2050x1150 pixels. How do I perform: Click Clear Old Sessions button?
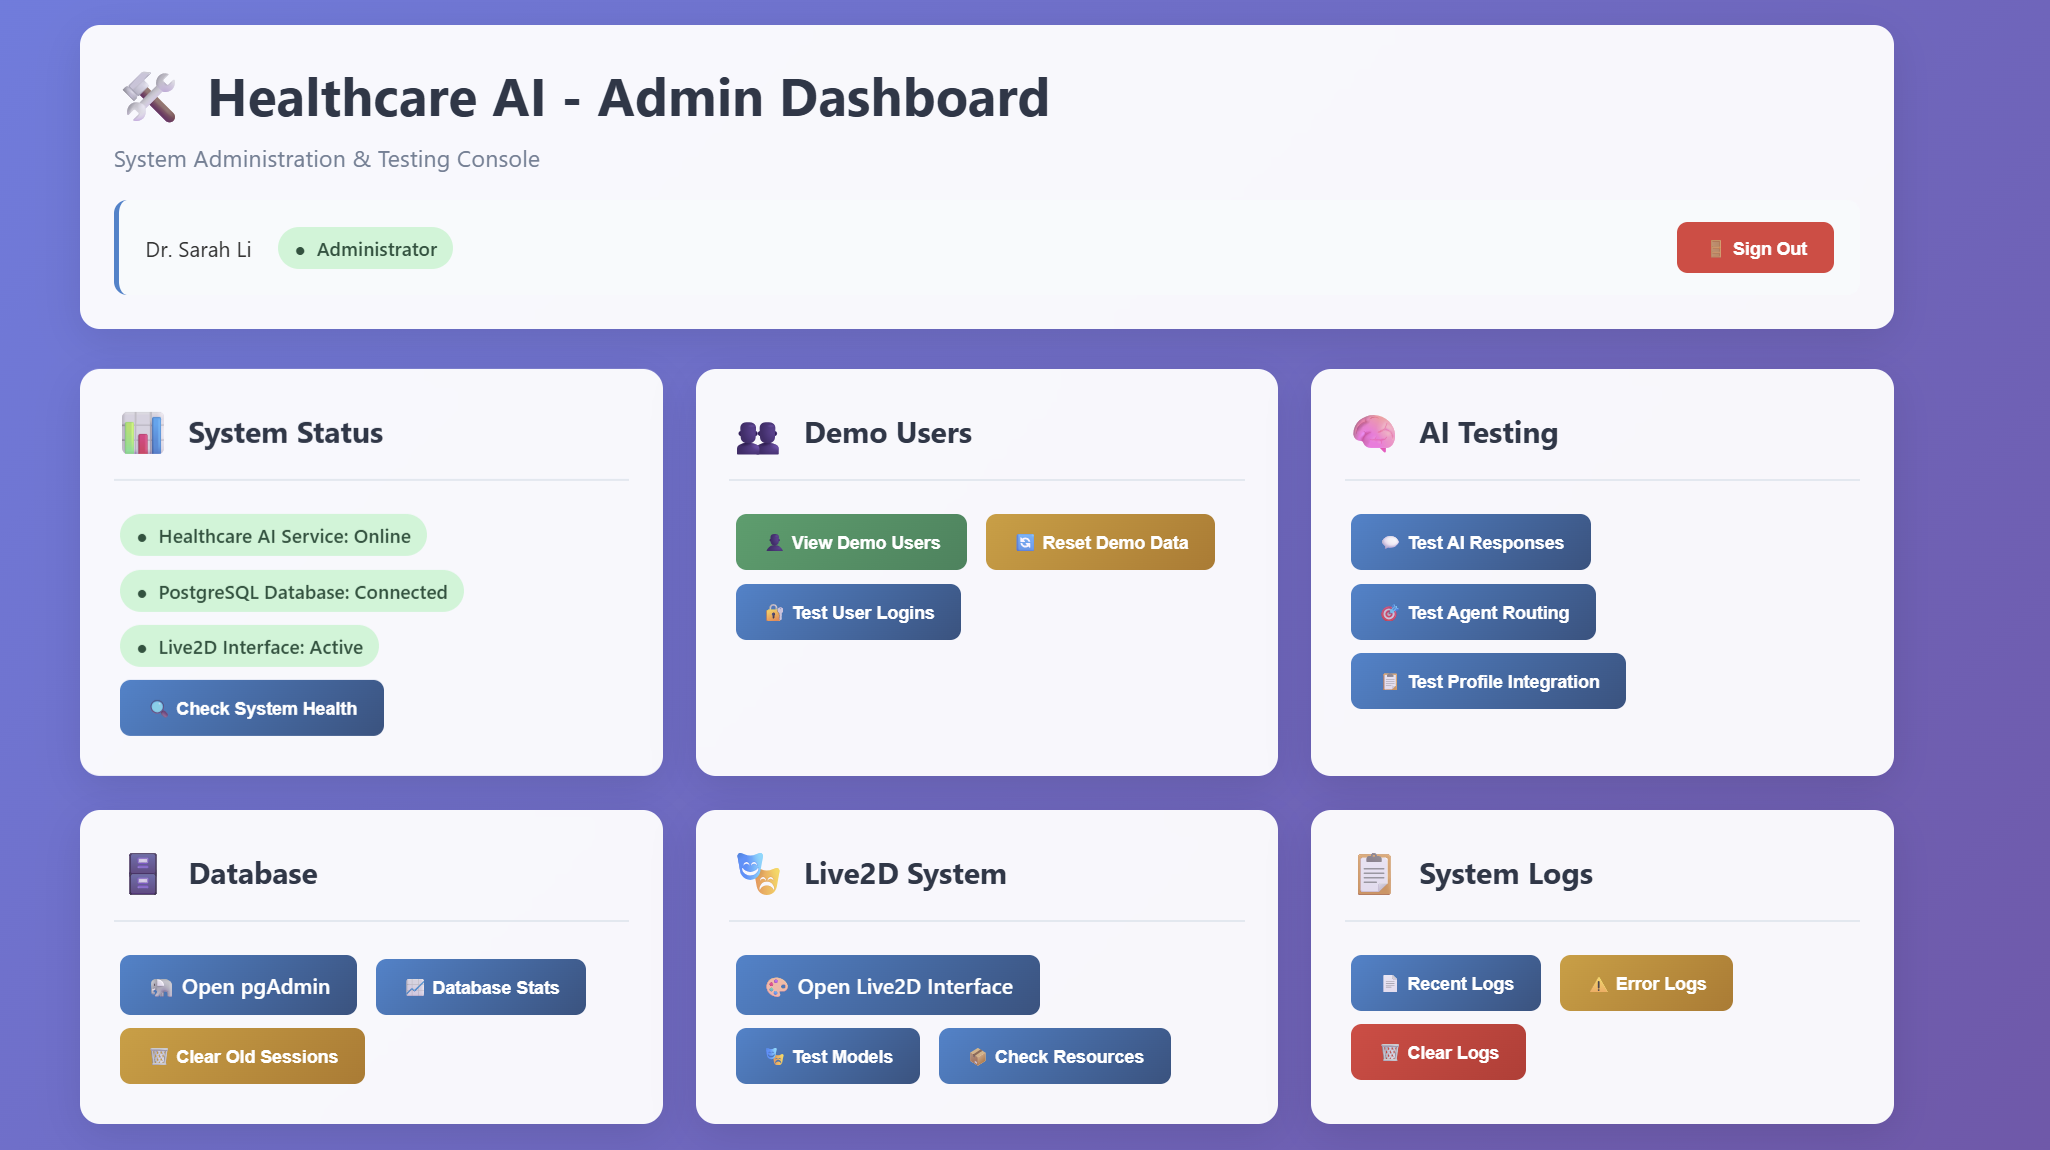click(242, 1056)
